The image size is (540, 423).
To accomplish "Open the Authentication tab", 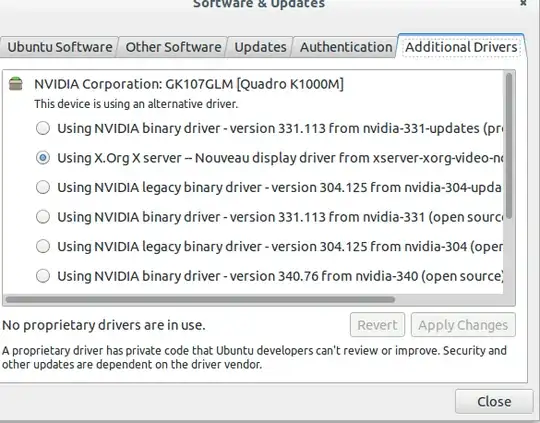I will pos(346,47).
